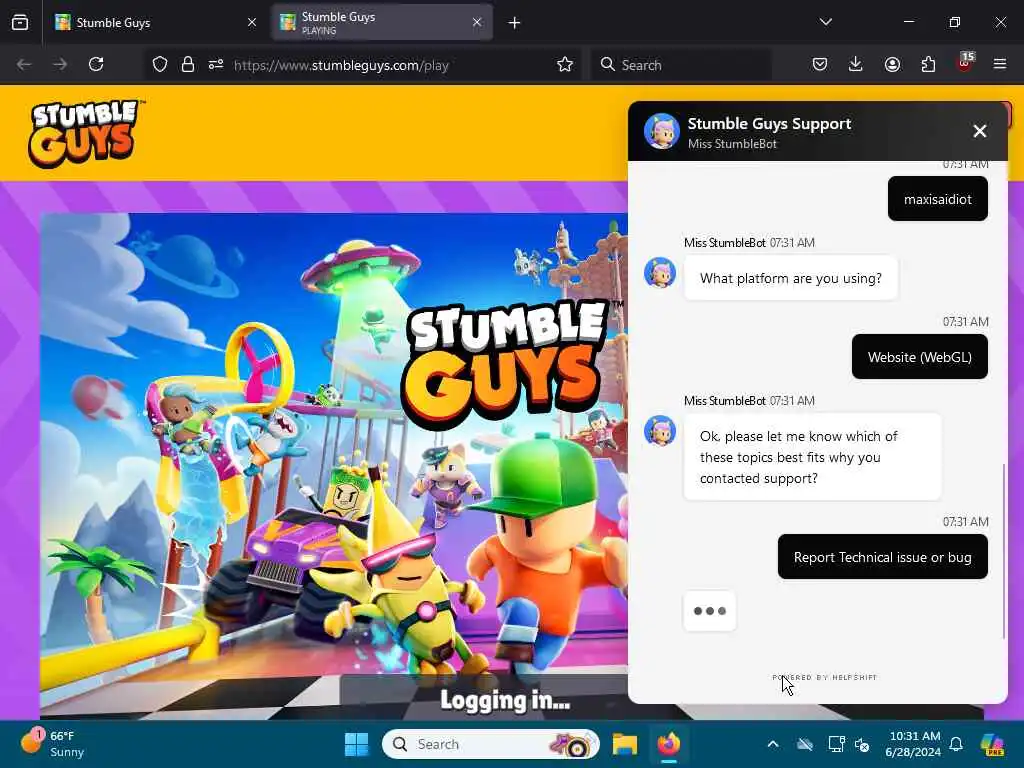Image resolution: width=1024 pixels, height=768 pixels.
Task: Show hidden system tray icons
Action: (x=773, y=744)
